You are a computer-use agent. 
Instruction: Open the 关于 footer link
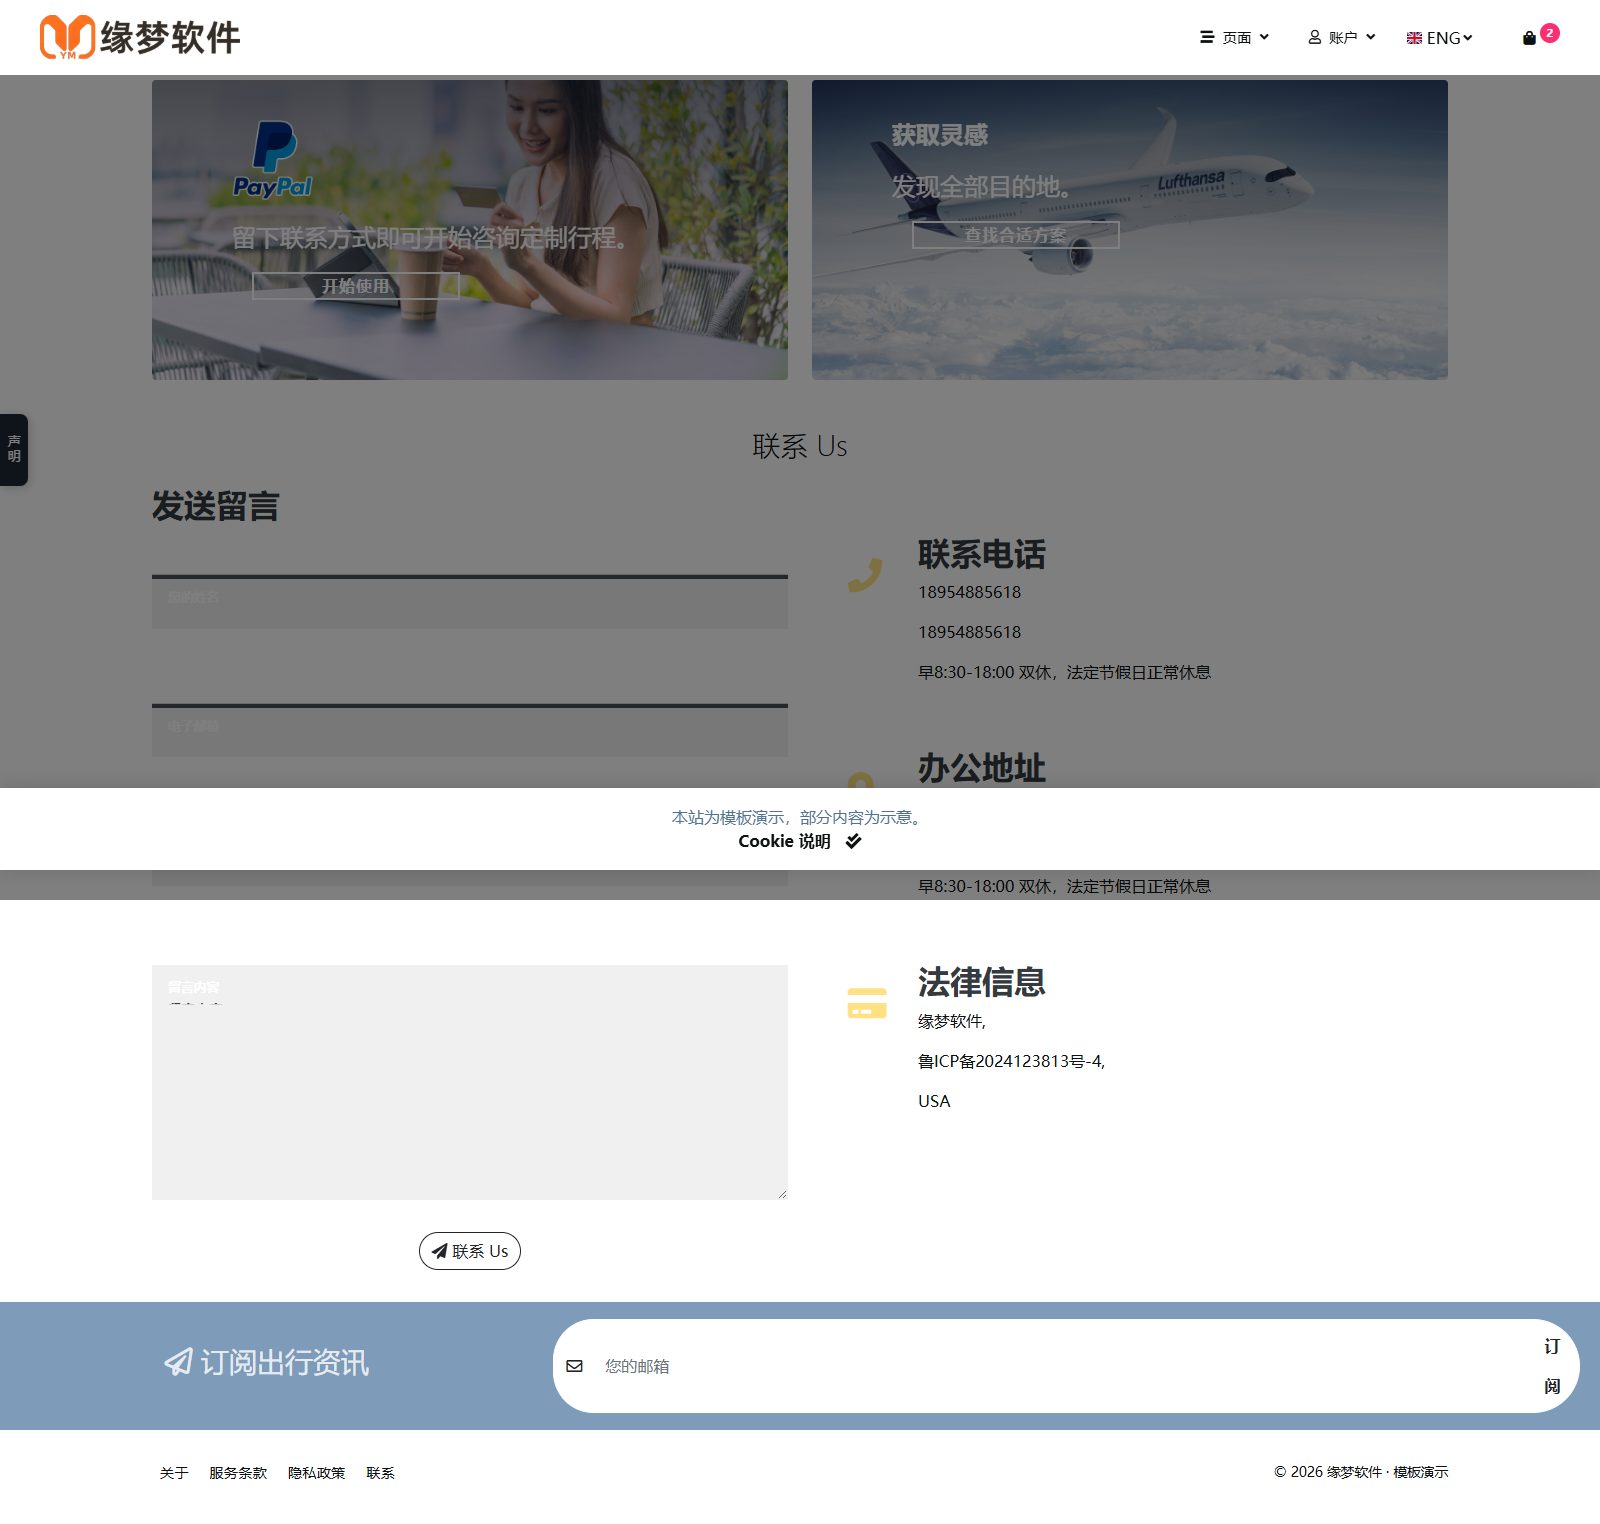point(174,1473)
